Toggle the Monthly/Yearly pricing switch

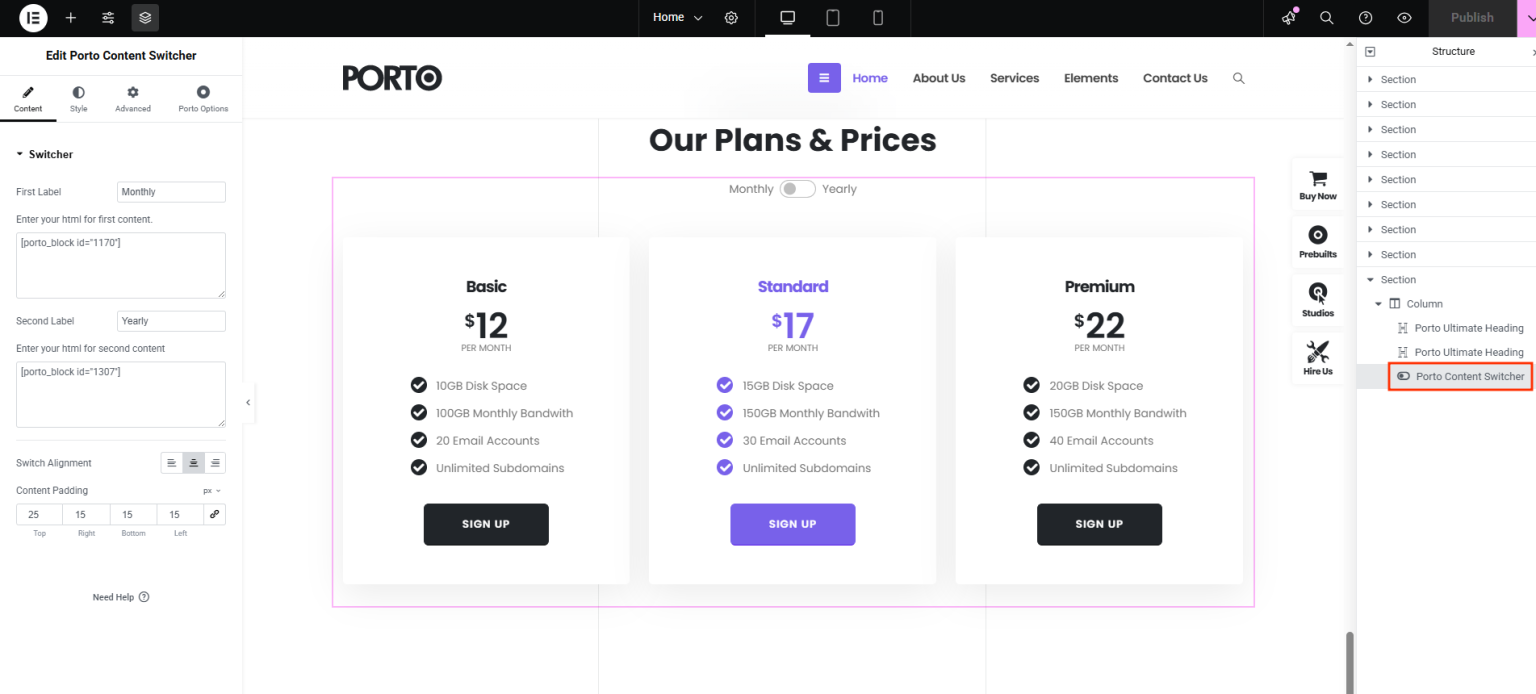798,189
